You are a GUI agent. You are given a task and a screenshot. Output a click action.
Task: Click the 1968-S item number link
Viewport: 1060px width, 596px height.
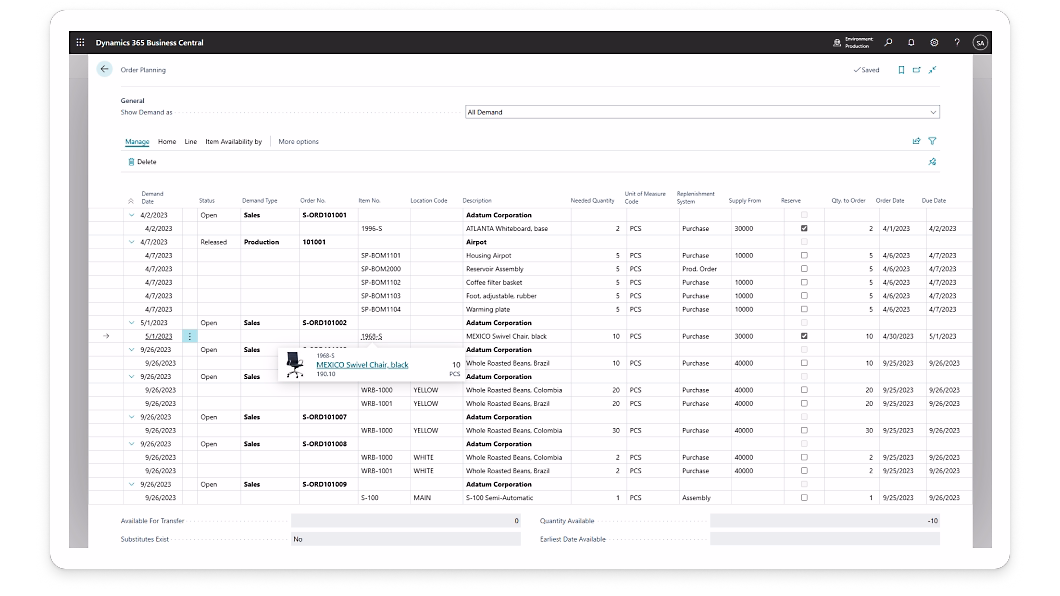371,337
